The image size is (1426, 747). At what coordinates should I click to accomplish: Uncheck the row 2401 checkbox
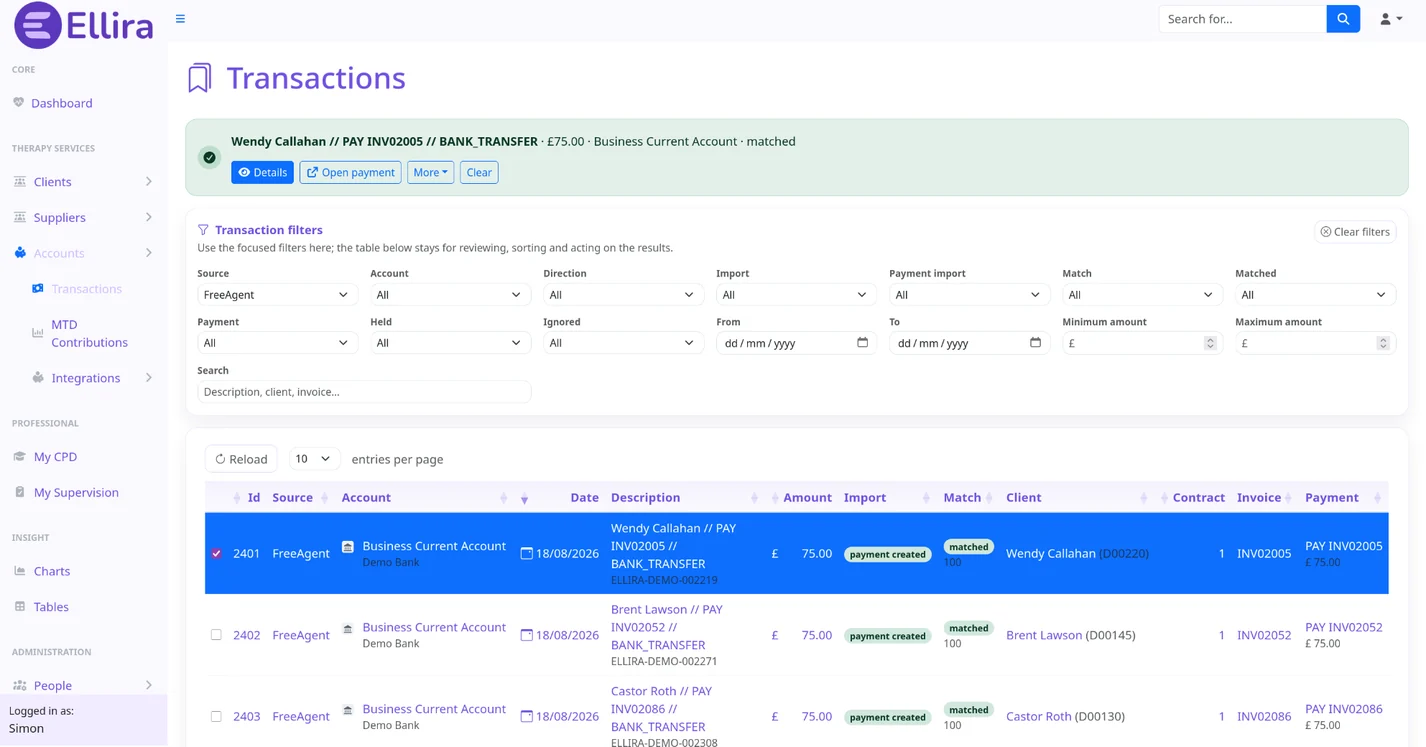216,553
